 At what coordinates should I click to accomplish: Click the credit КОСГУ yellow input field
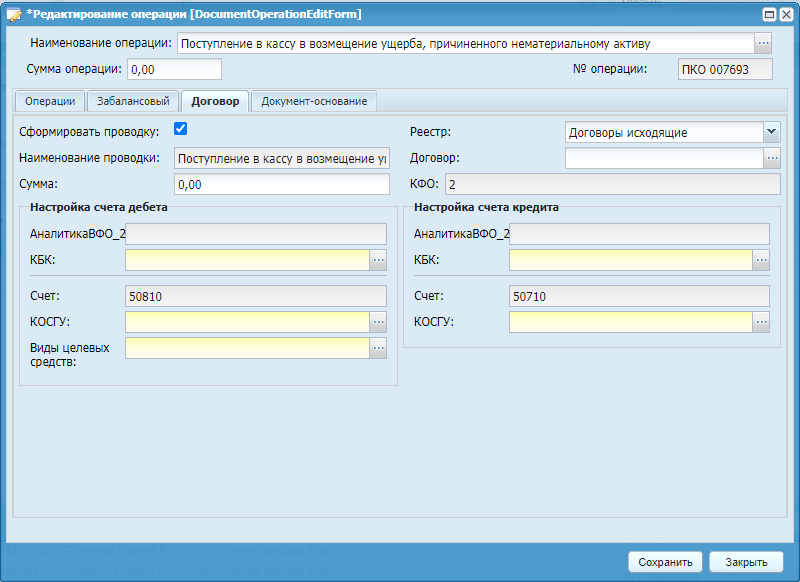630,322
